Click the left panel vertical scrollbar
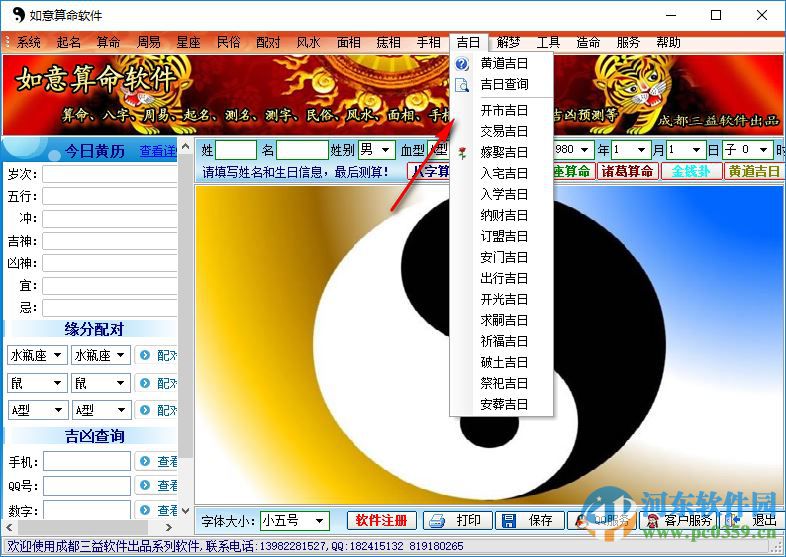The width and height of the screenshot is (786, 557). [185, 306]
